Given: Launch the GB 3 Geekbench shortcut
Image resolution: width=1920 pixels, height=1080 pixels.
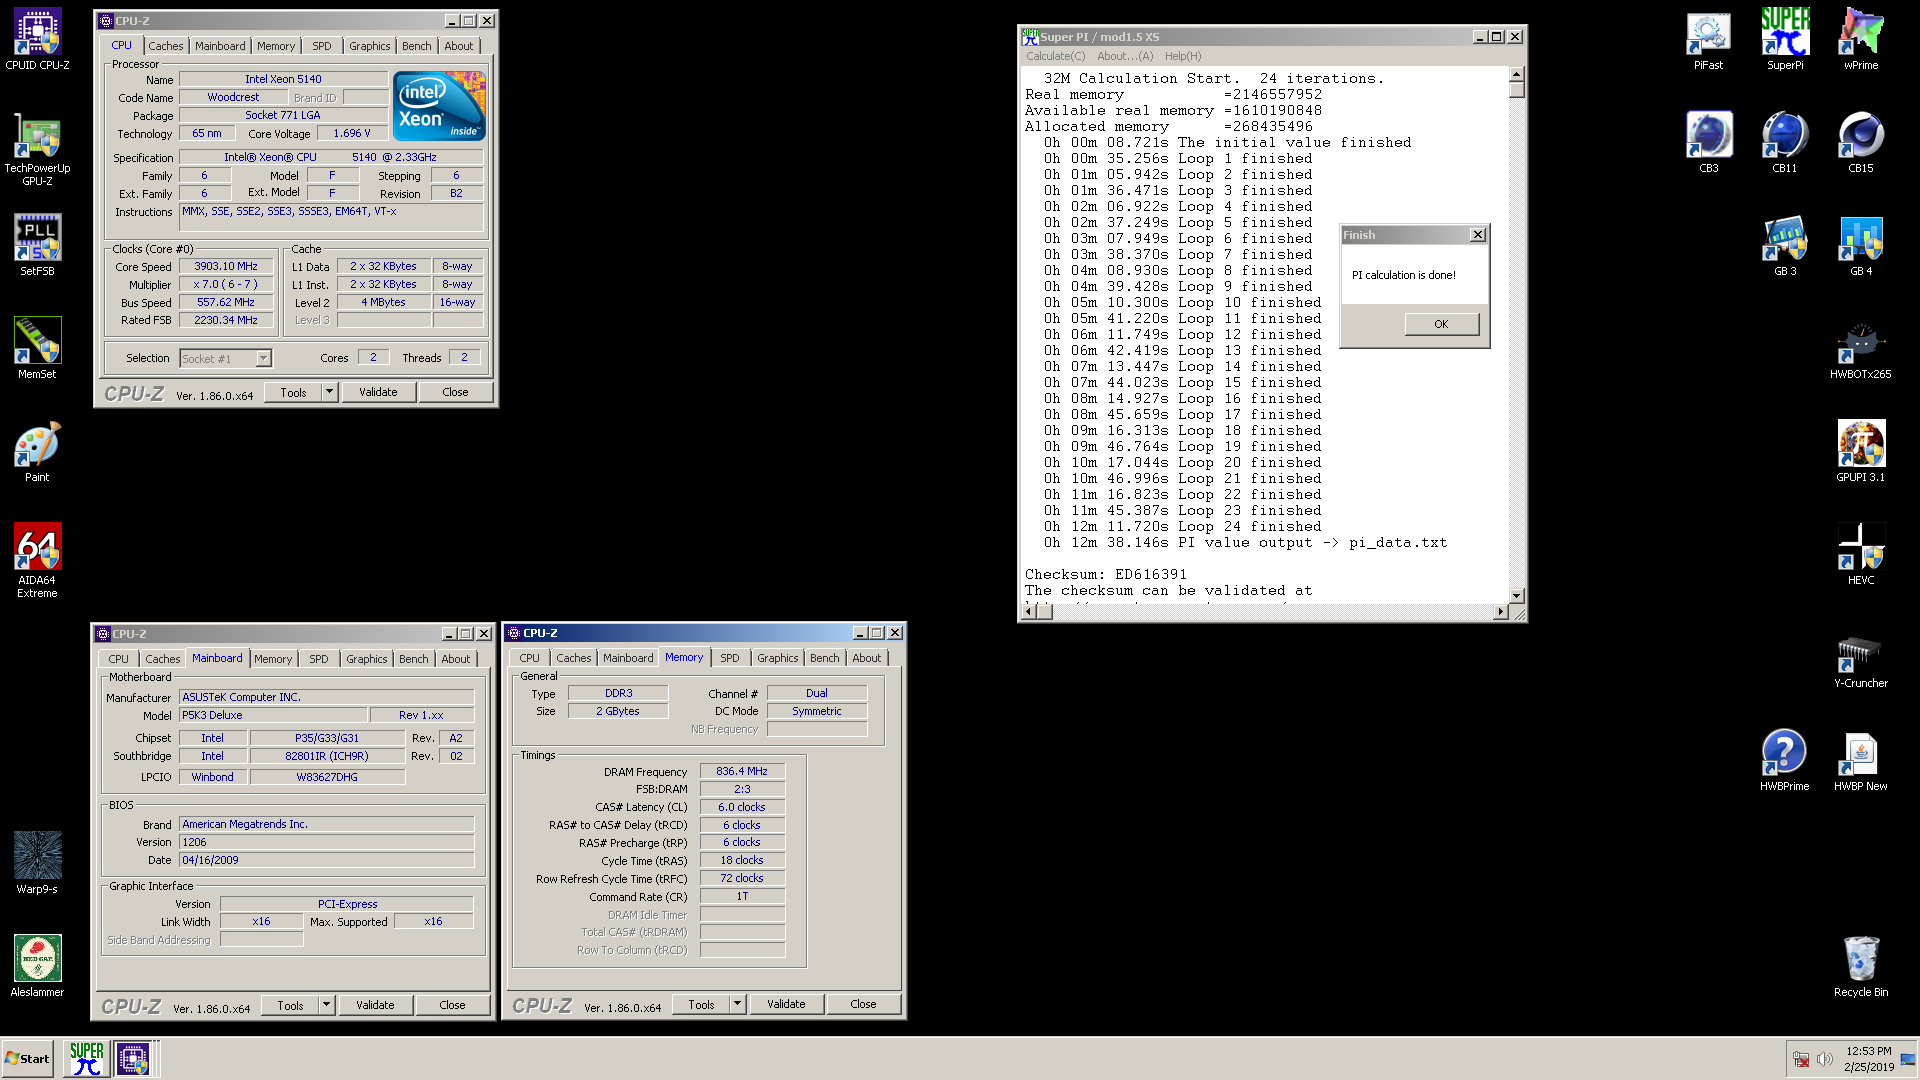Looking at the screenshot, I should point(1785,246).
